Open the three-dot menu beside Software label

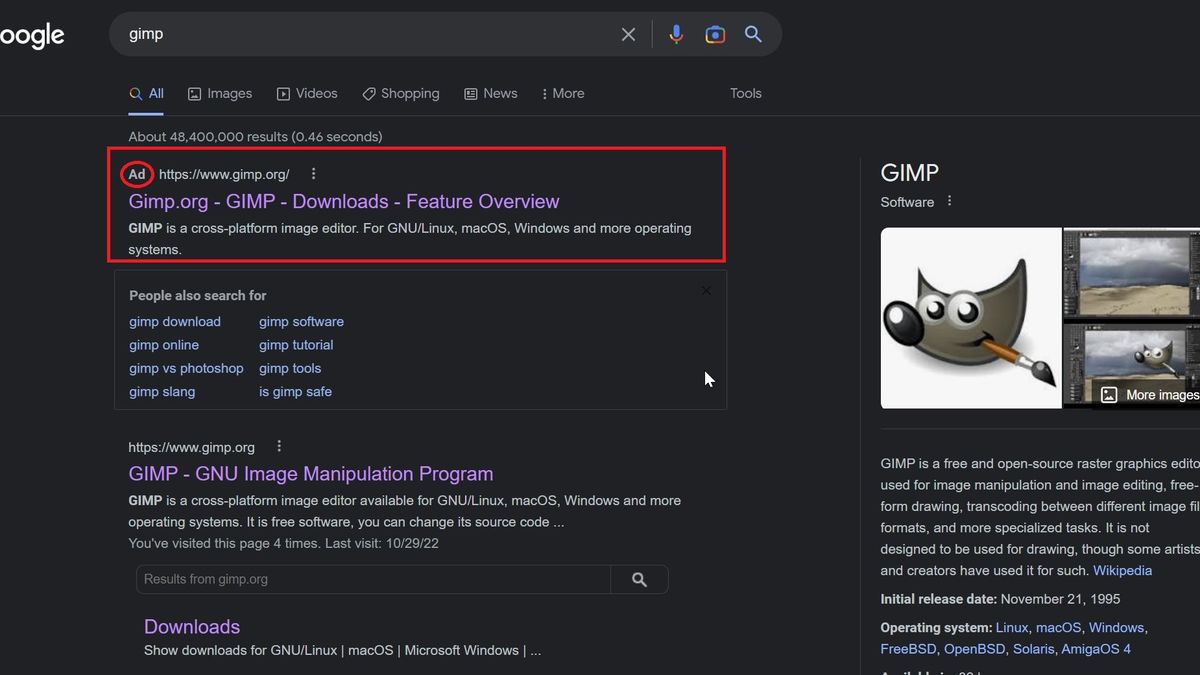point(948,200)
